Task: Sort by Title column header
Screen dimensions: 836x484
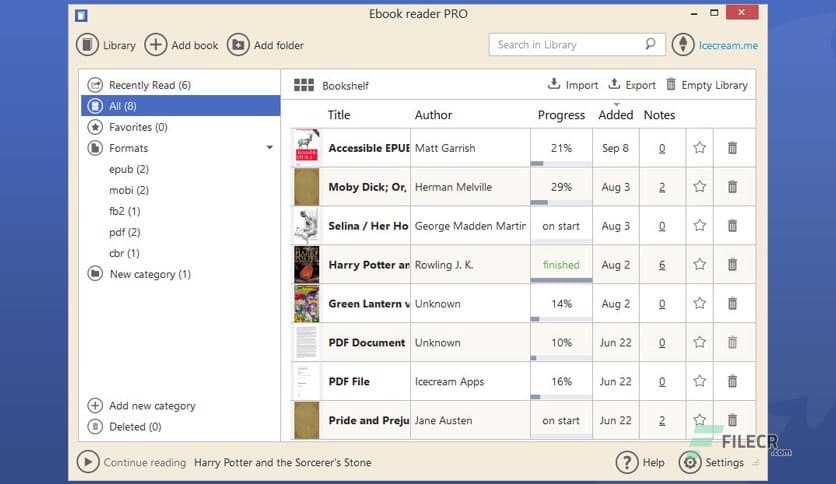Action: [x=339, y=115]
